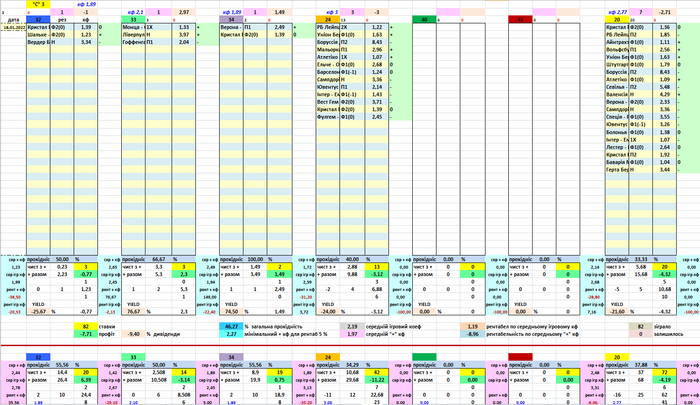The image size is (700, 405).
Task: Click the dividends value -9,40
Action: [x=133, y=334]
